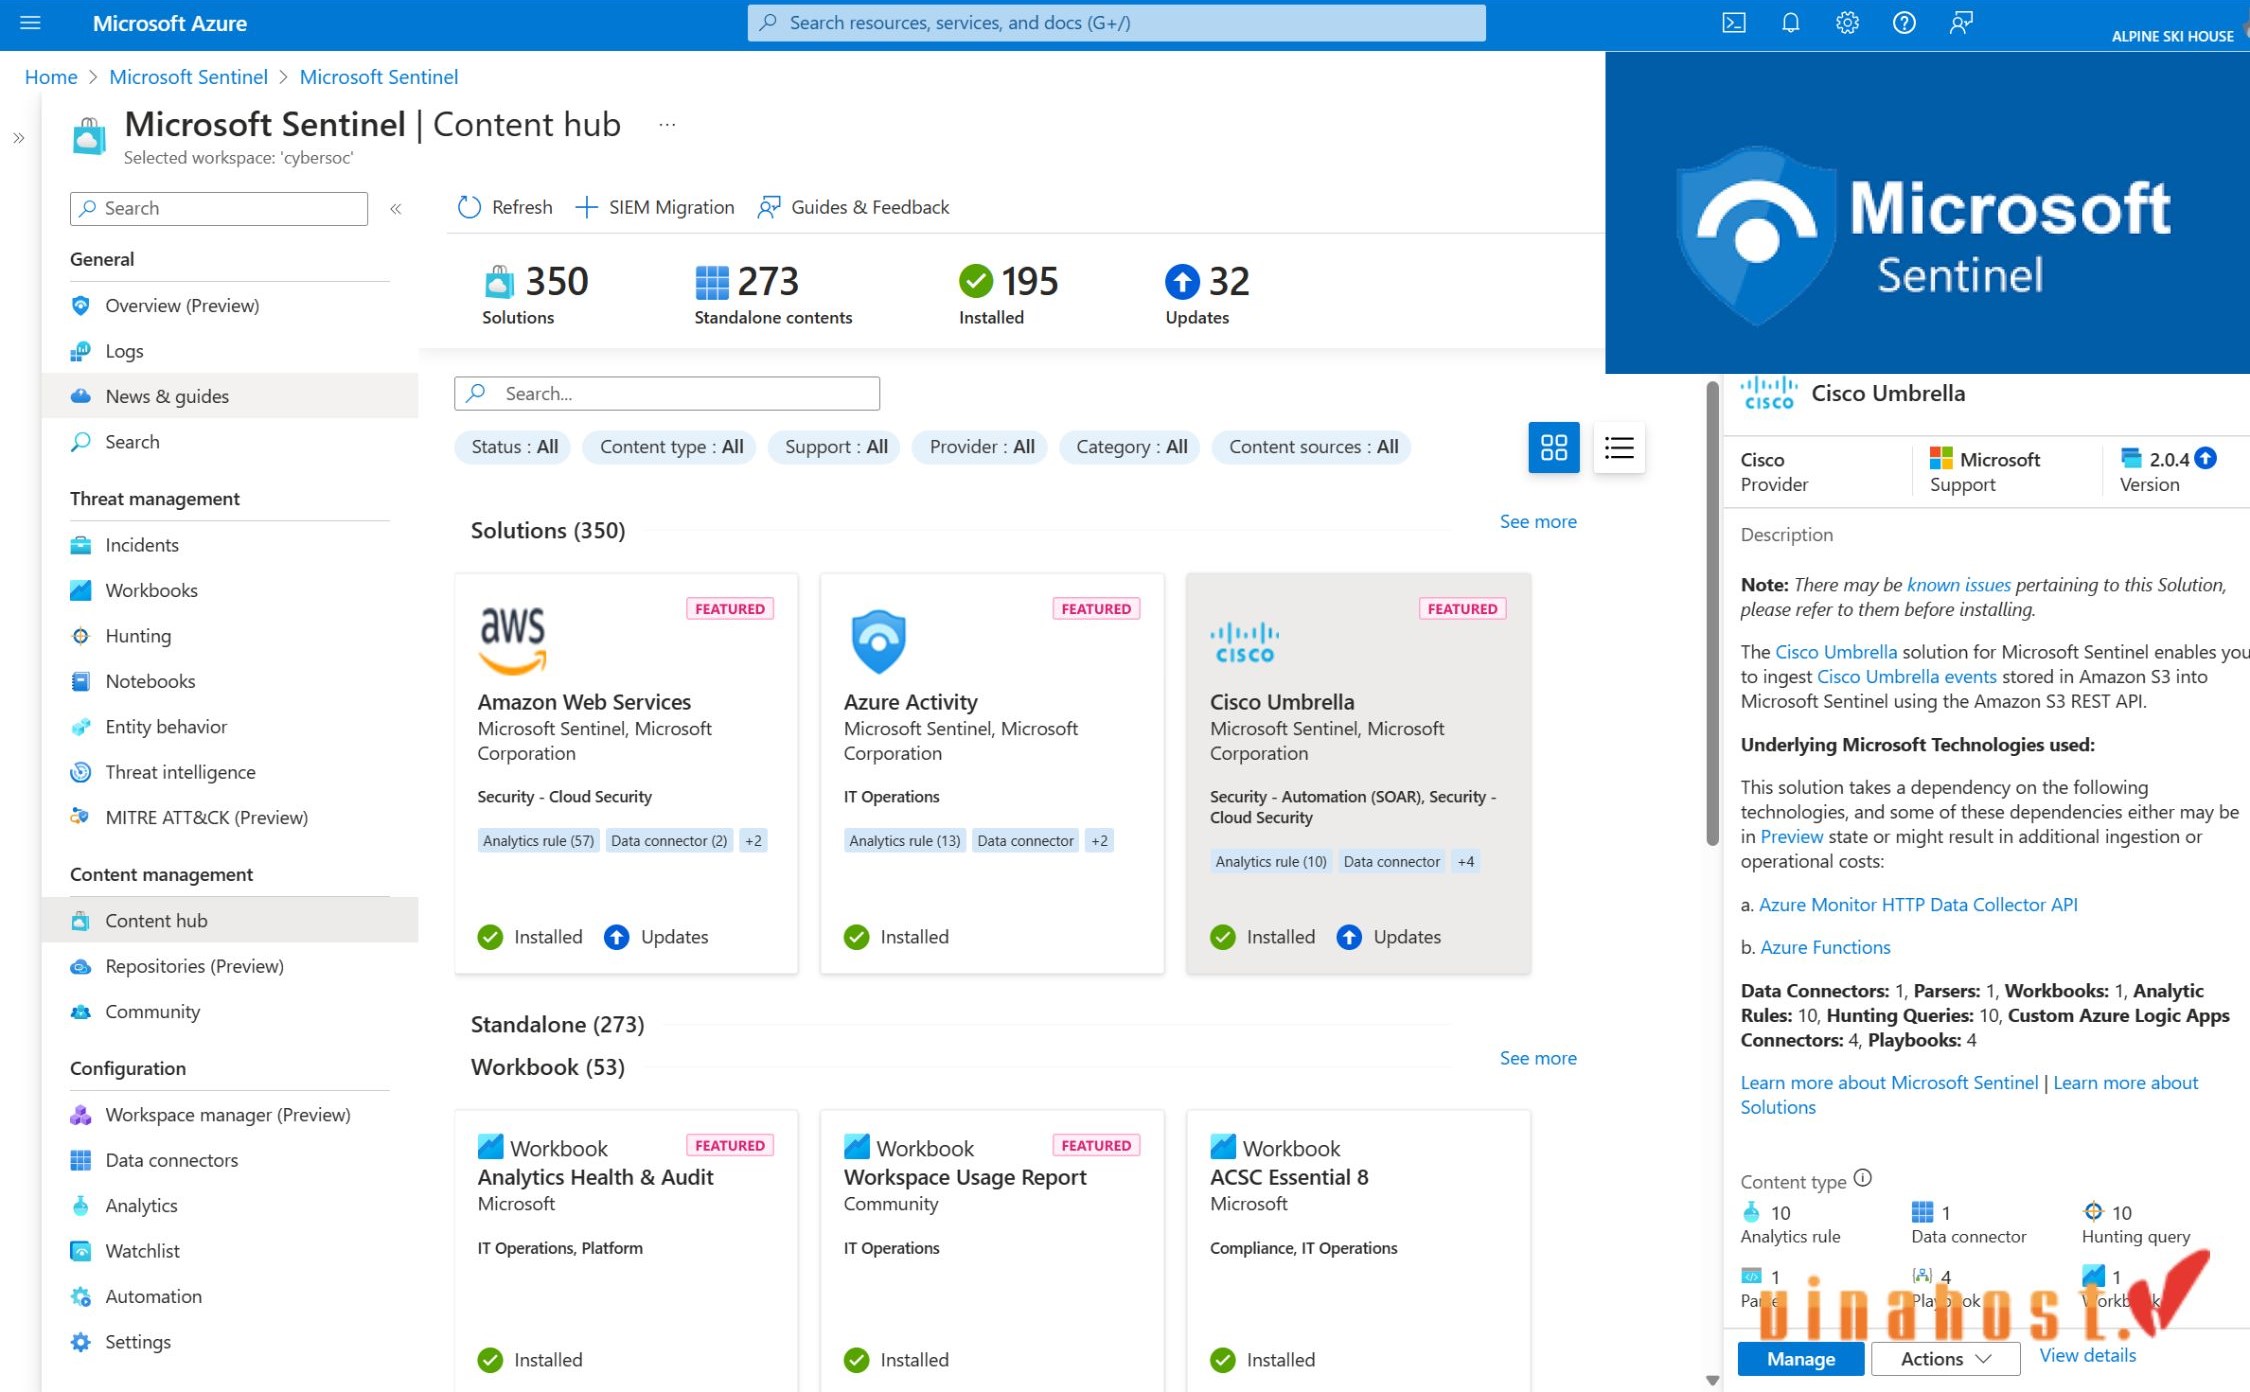Open Guides & Feedback

click(x=853, y=207)
